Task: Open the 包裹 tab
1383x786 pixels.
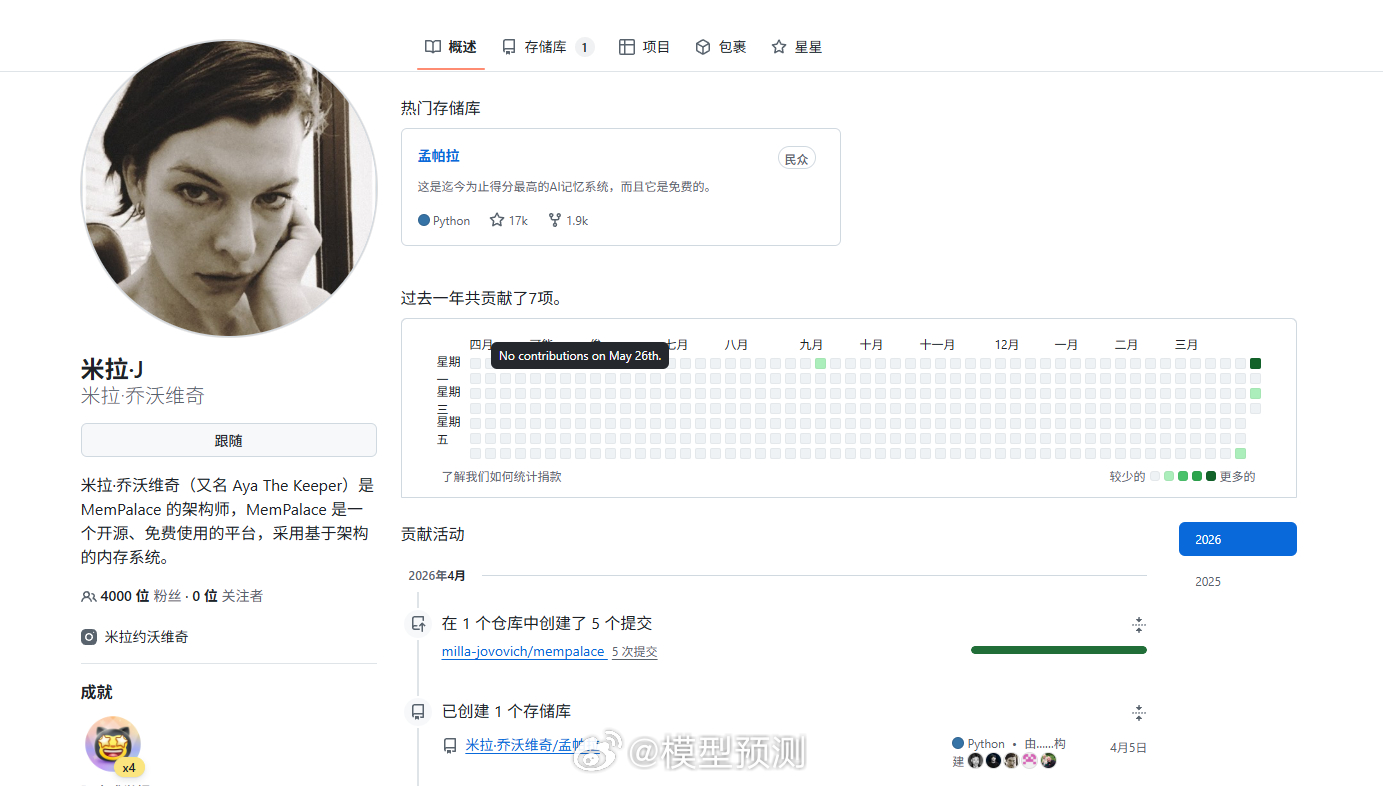Action: pos(721,46)
